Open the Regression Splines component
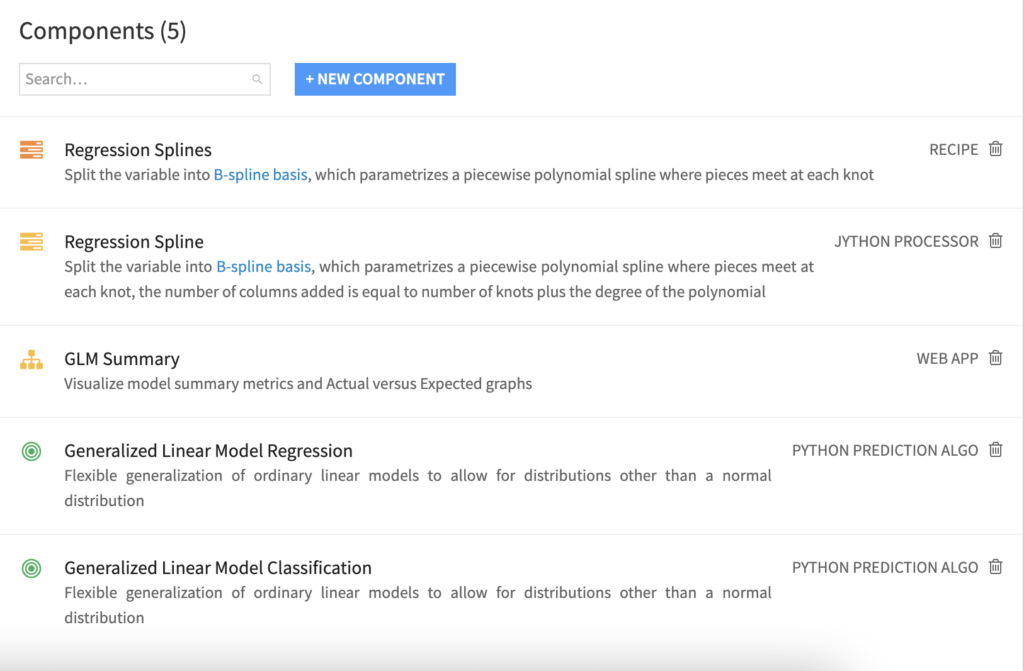1024x671 pixels. (x=138, y=150)
